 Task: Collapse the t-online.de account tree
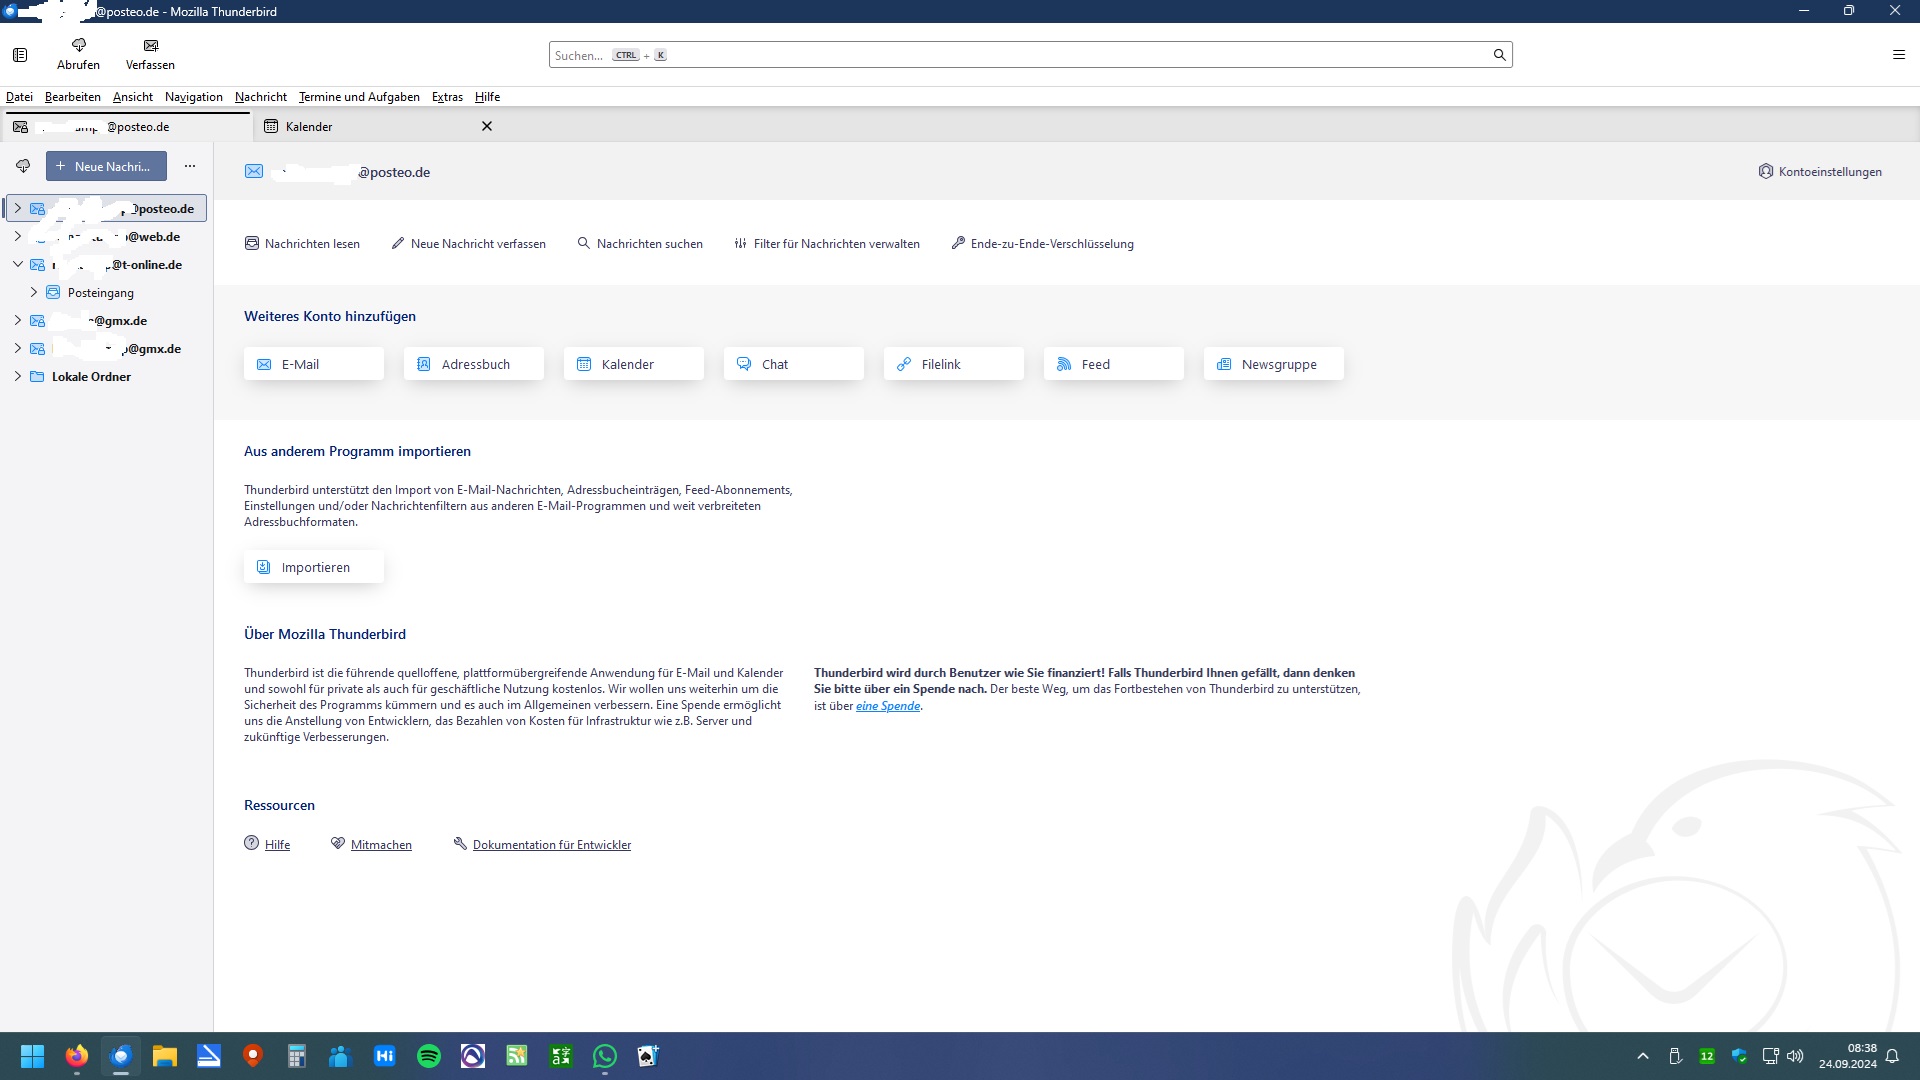(17, 265)
